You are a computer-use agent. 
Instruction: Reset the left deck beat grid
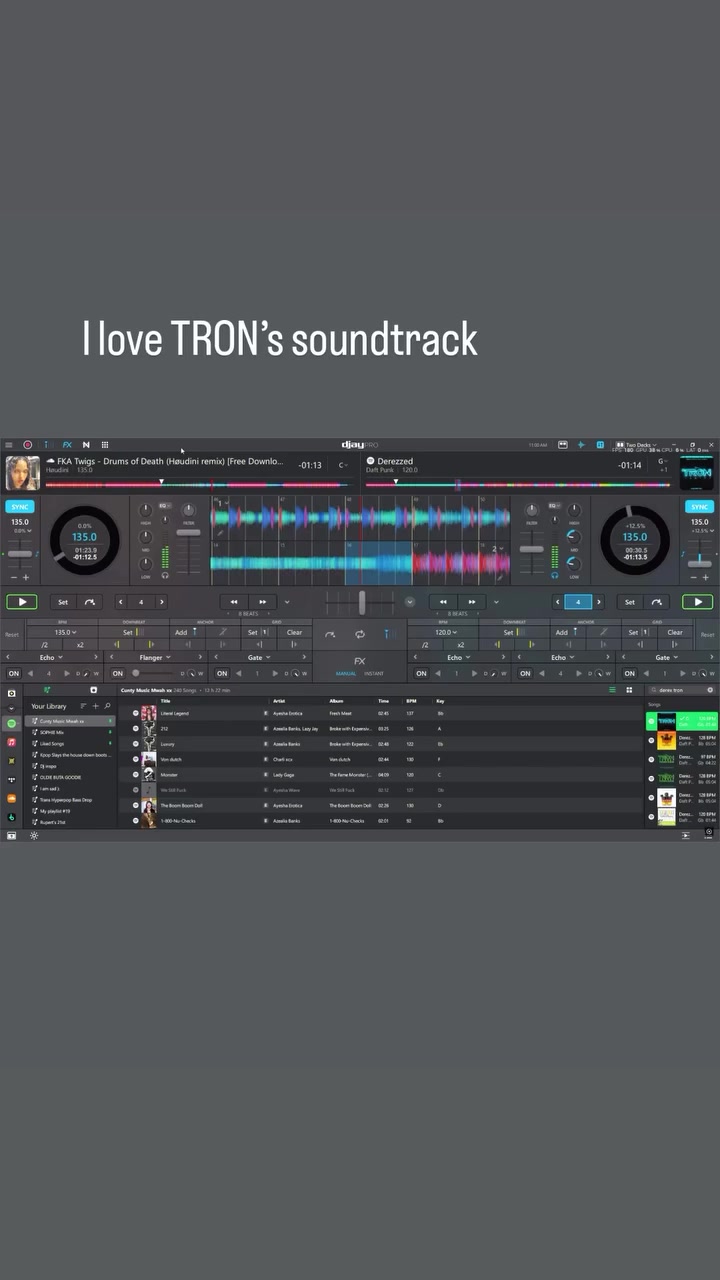click(11, 634)
